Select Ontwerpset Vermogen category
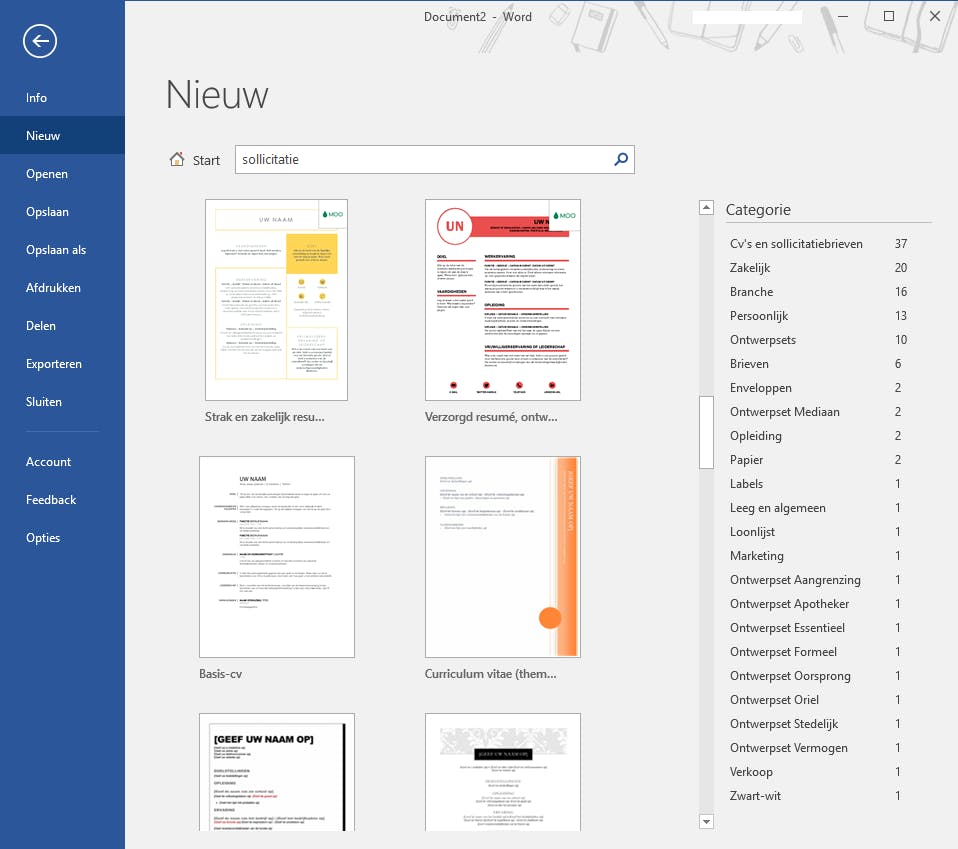This screenshot has height=849, width=958. click(x=819, y=748)
